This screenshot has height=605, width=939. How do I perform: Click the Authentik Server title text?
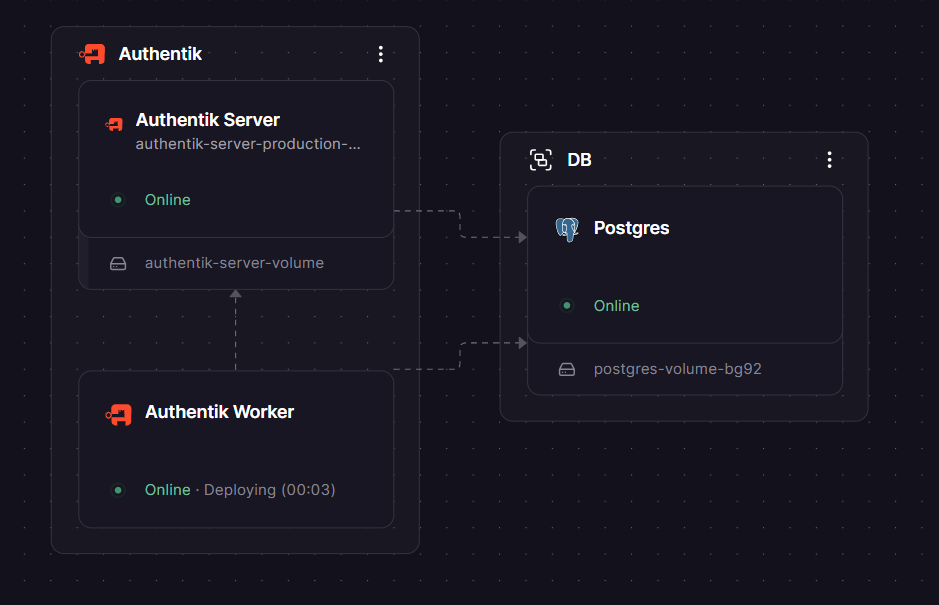[208, 120]
